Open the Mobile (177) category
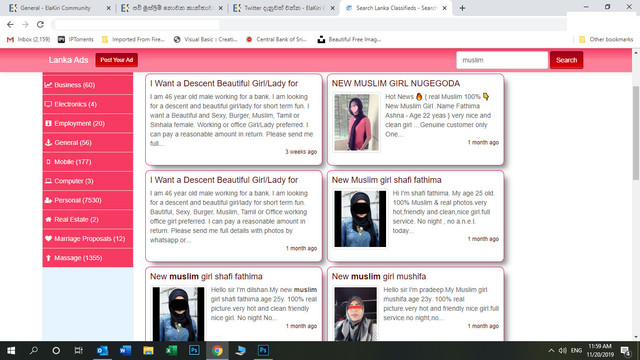 click(x=88, y=162)
